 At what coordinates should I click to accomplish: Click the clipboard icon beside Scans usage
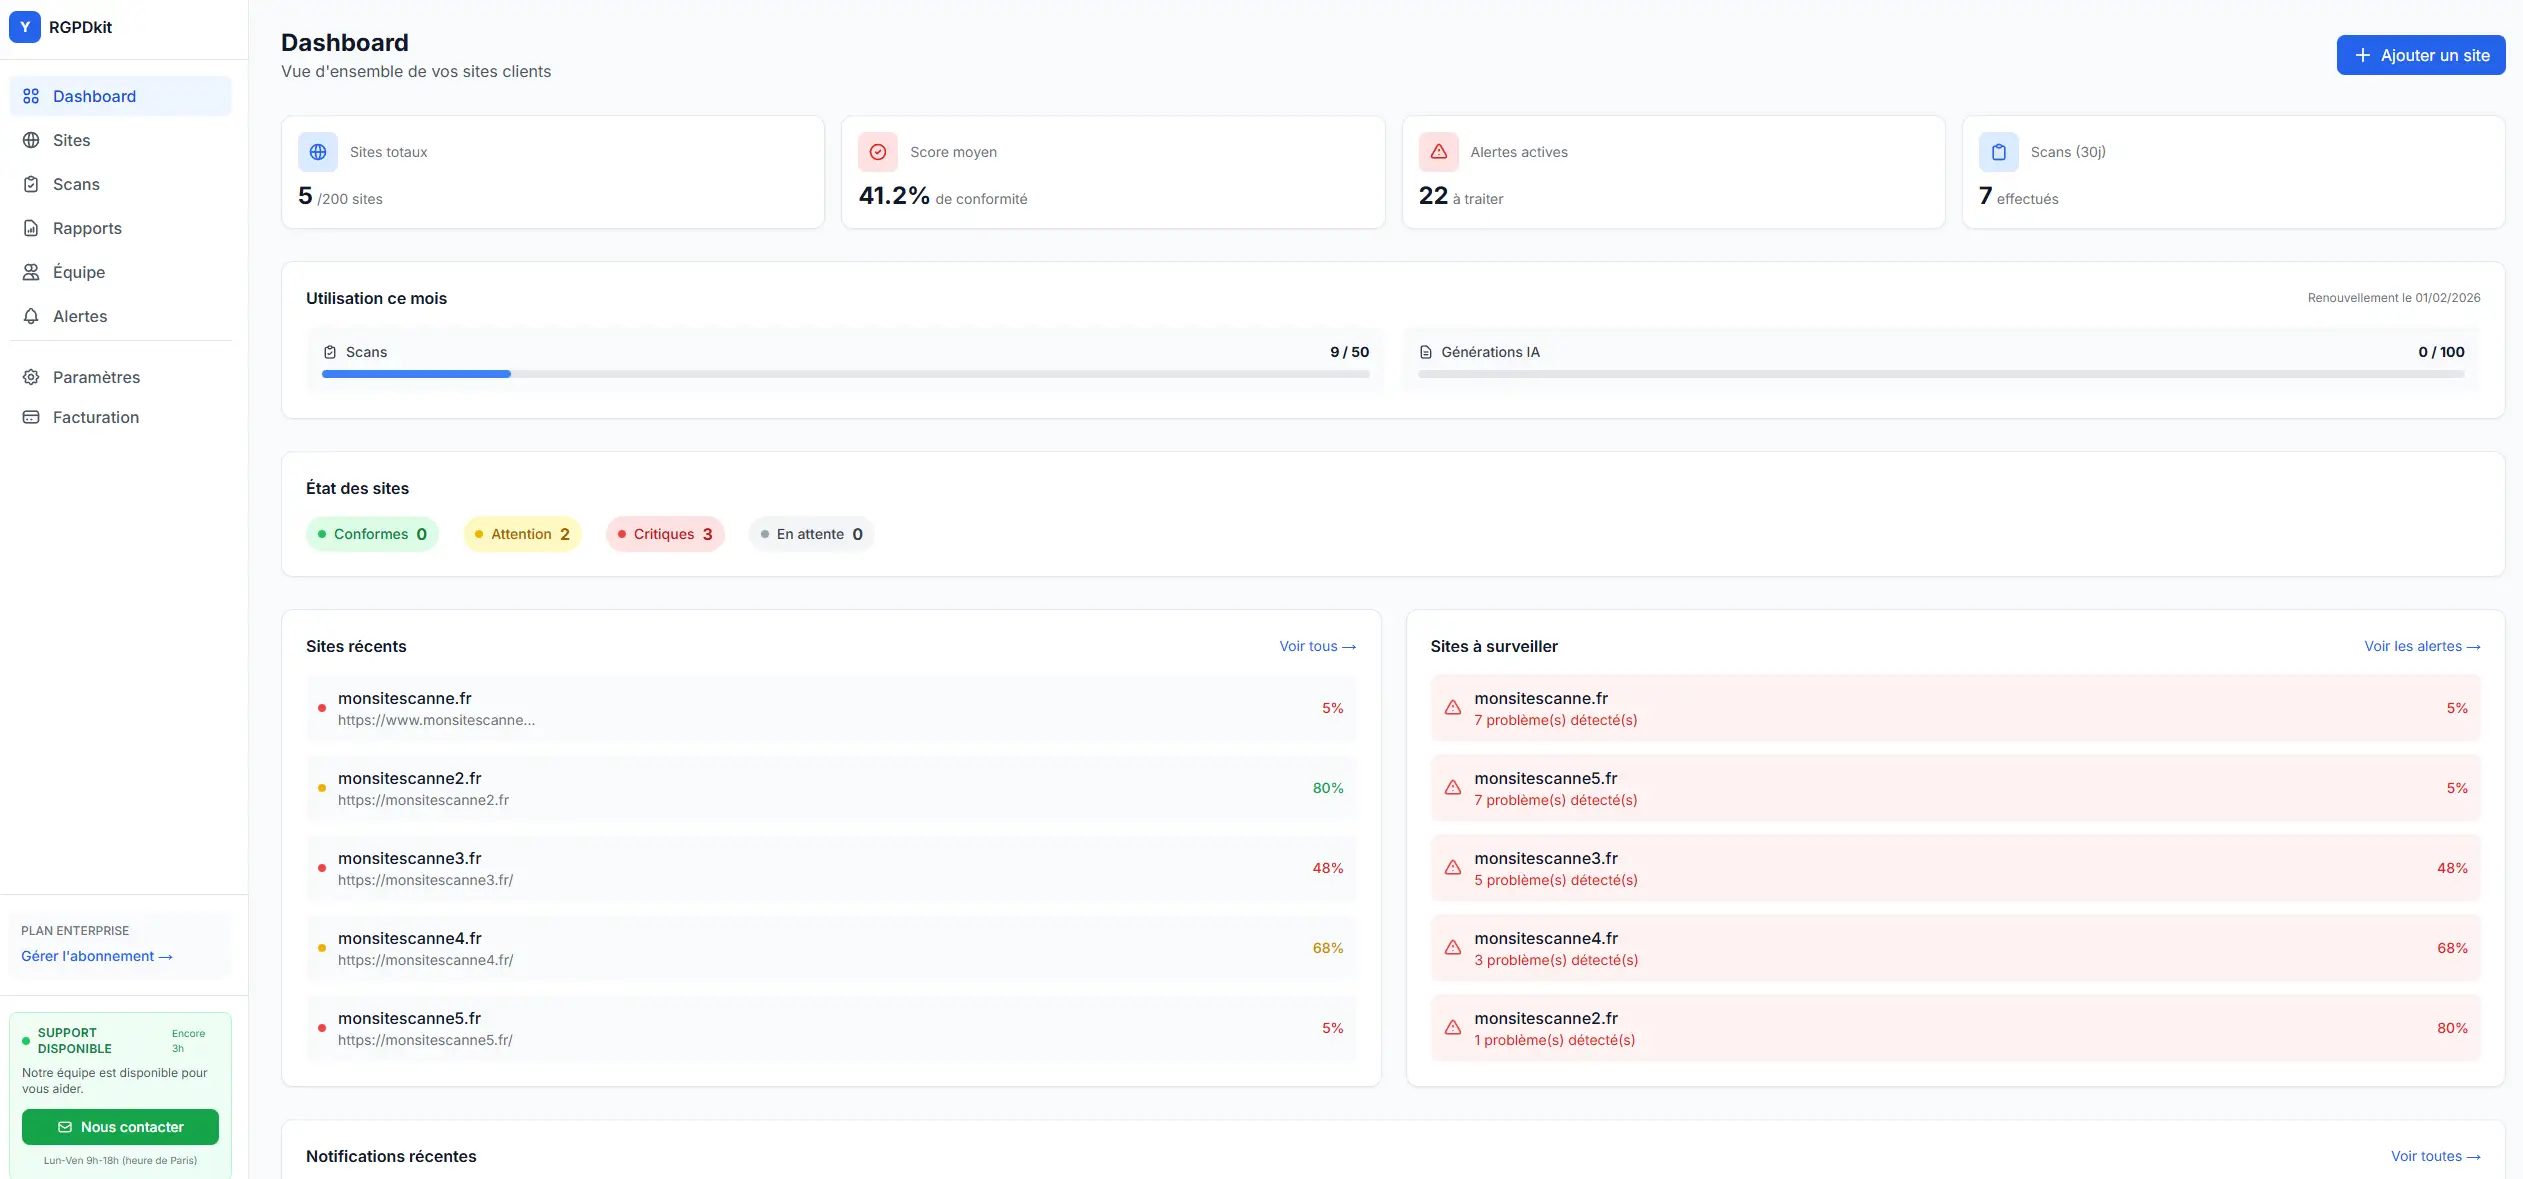click(x=330, y=352)
